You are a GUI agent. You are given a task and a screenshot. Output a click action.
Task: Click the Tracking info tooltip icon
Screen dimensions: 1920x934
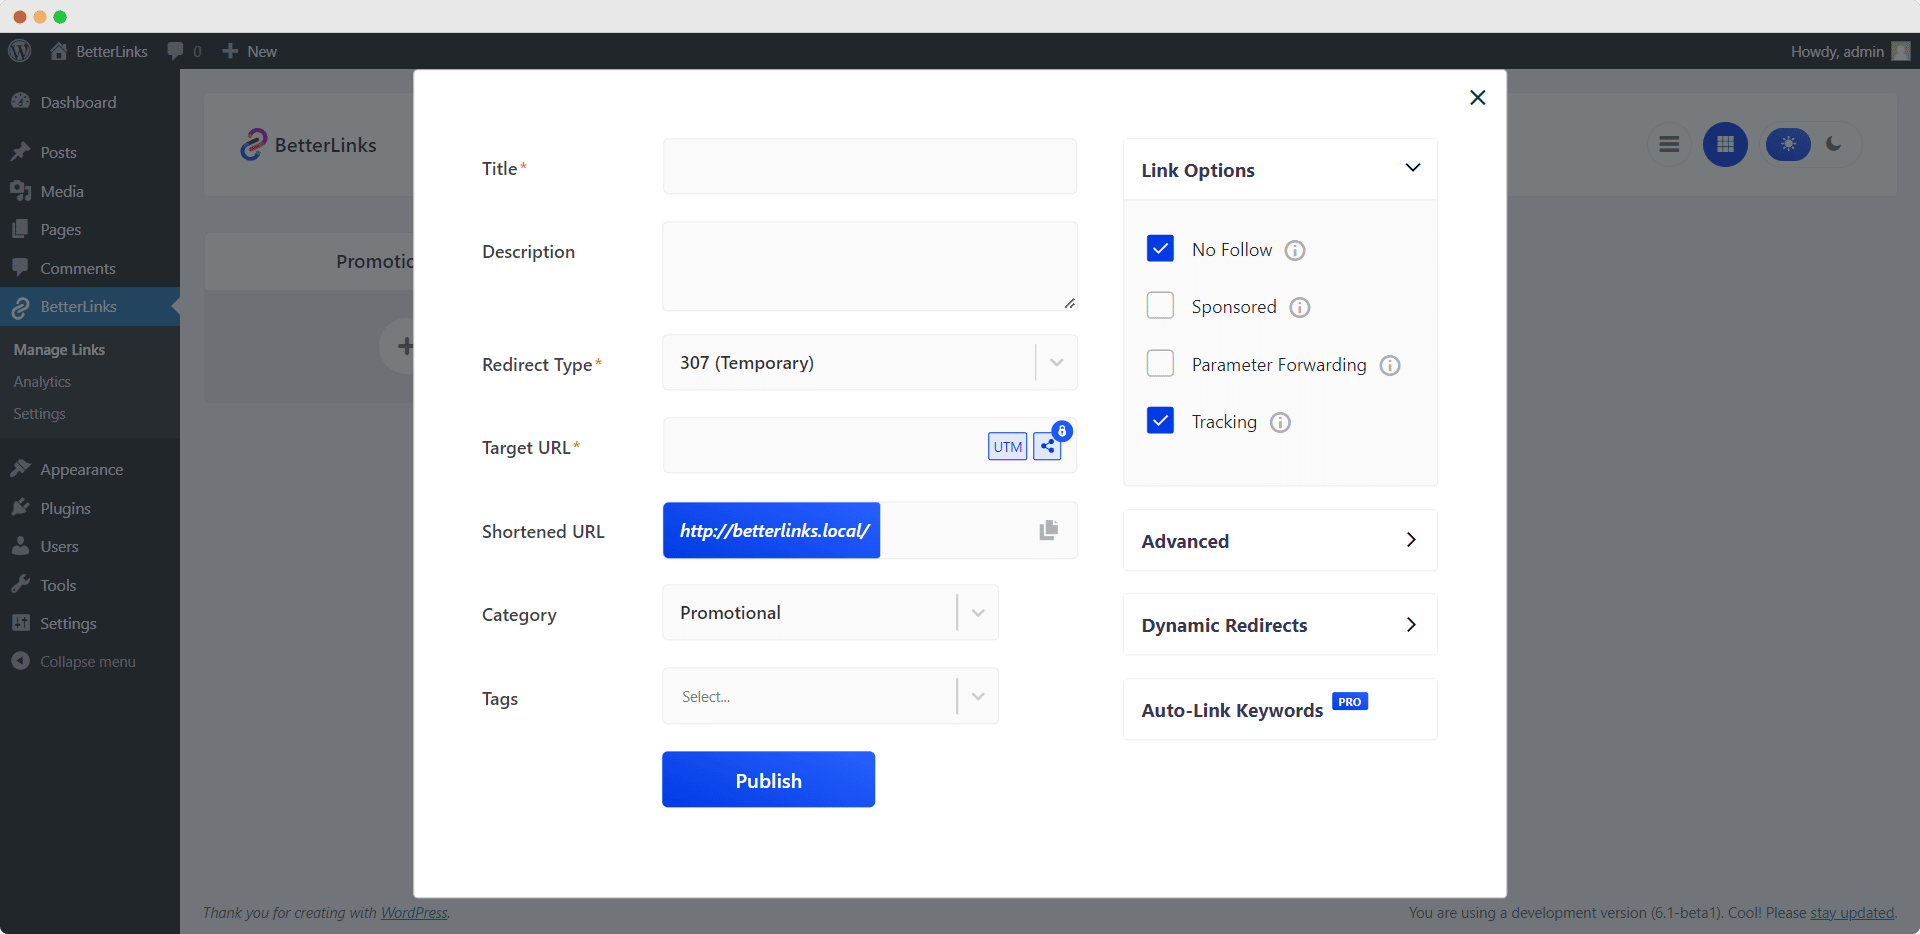pos(1281,422)
